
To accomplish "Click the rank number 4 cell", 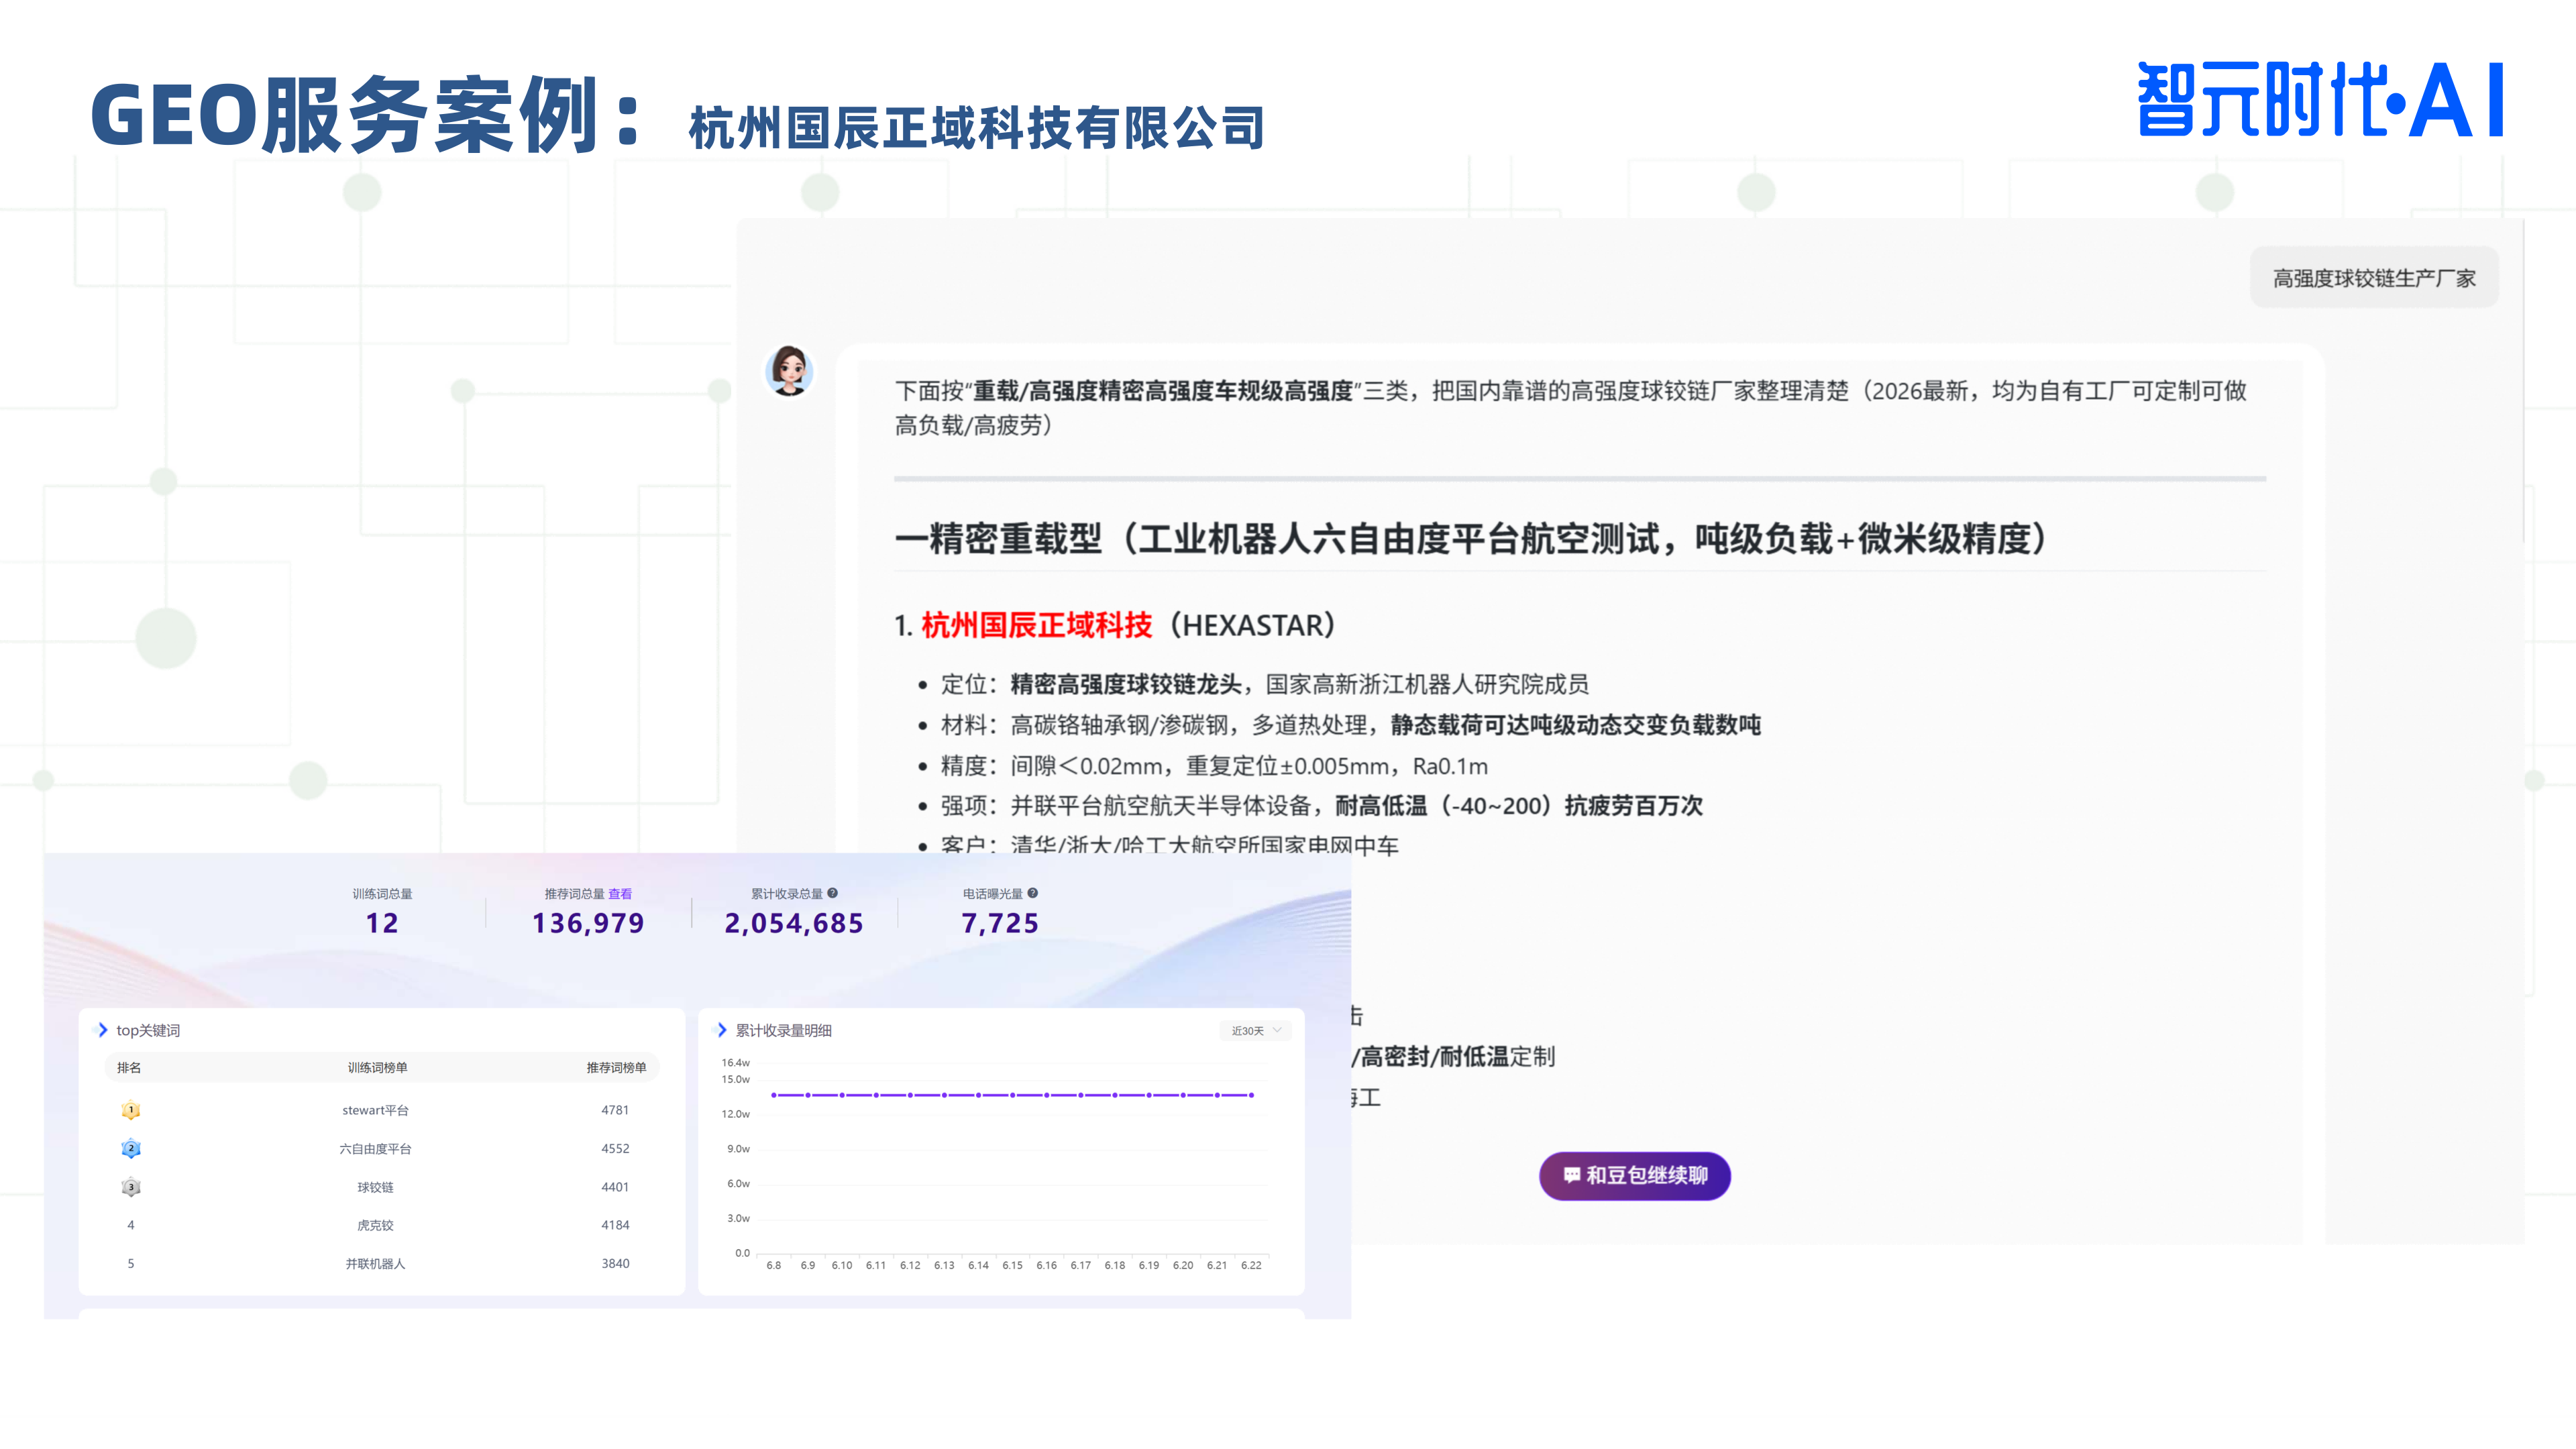I will coord(131,1225).
